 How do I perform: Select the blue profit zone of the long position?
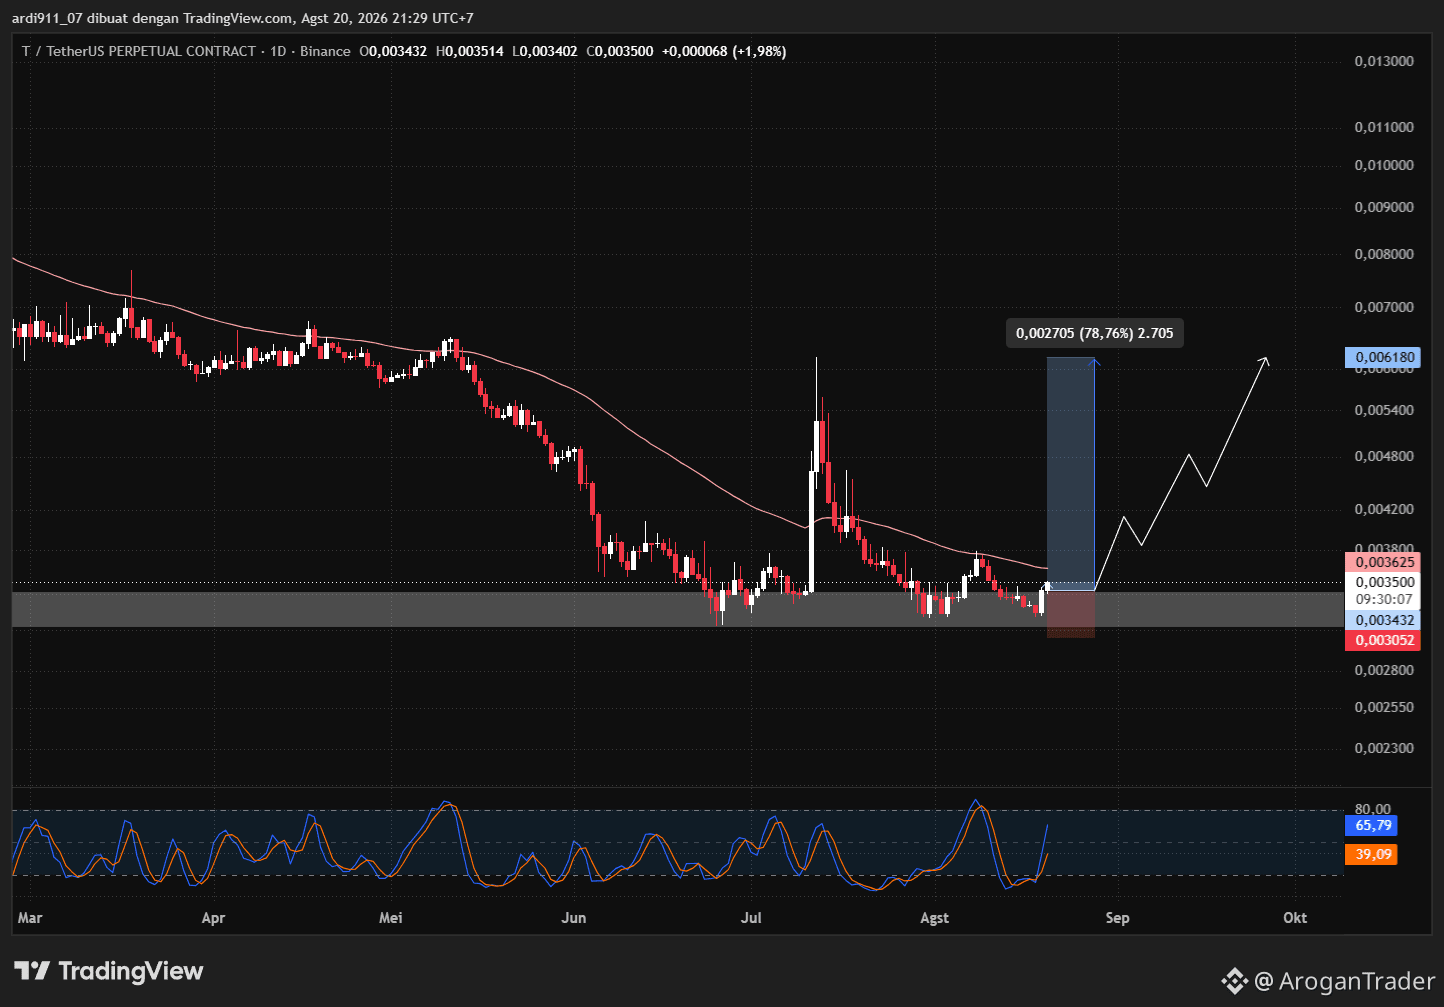(1070, 474)
